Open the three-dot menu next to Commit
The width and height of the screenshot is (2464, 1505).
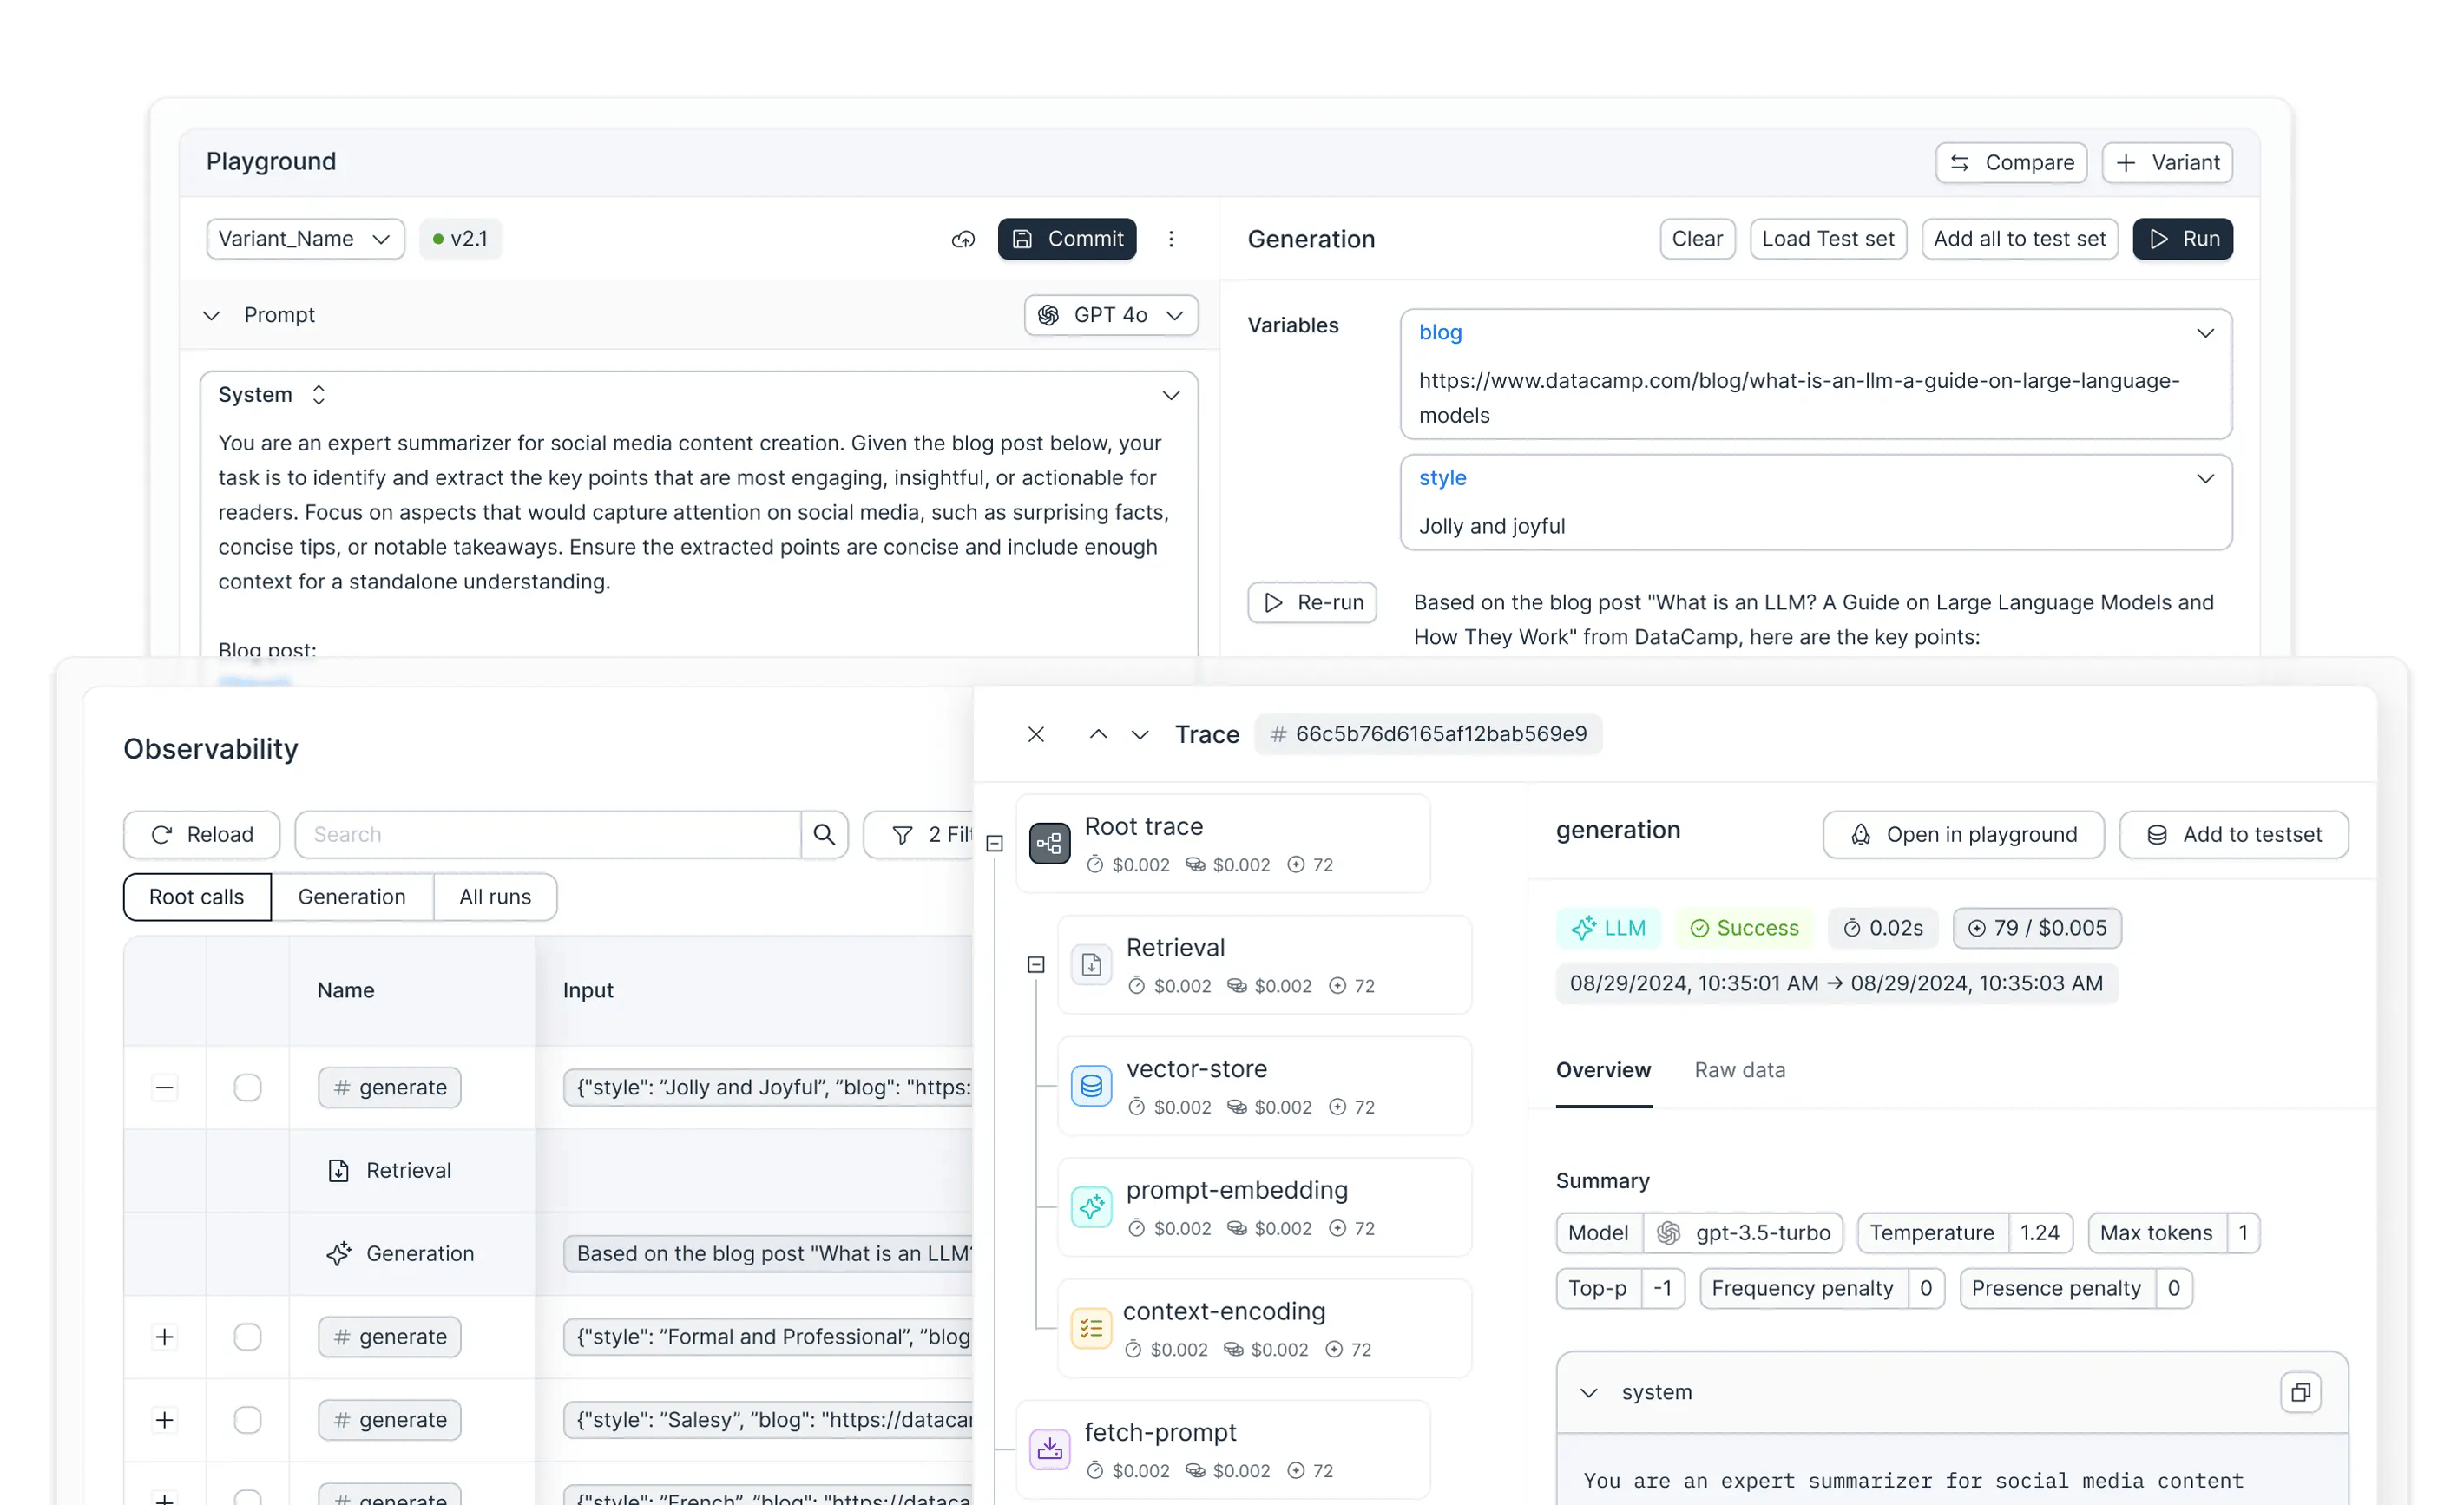pyautogui.click(x=1171, y=239)
